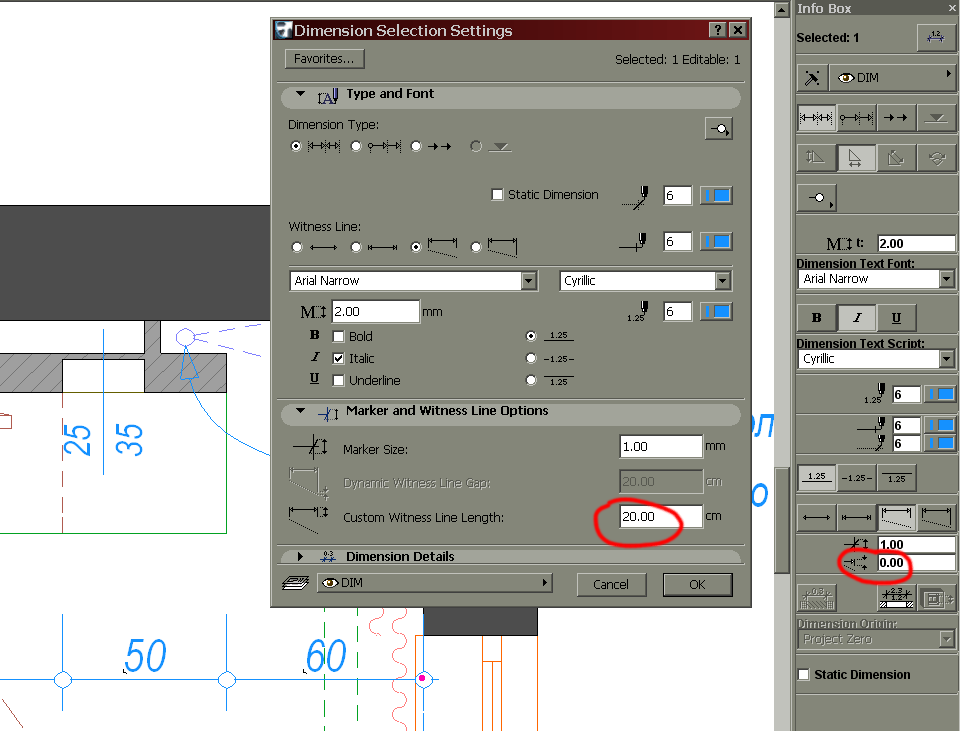
Task: Select no witness line icon in Info Box
Action: click(817, 517)
